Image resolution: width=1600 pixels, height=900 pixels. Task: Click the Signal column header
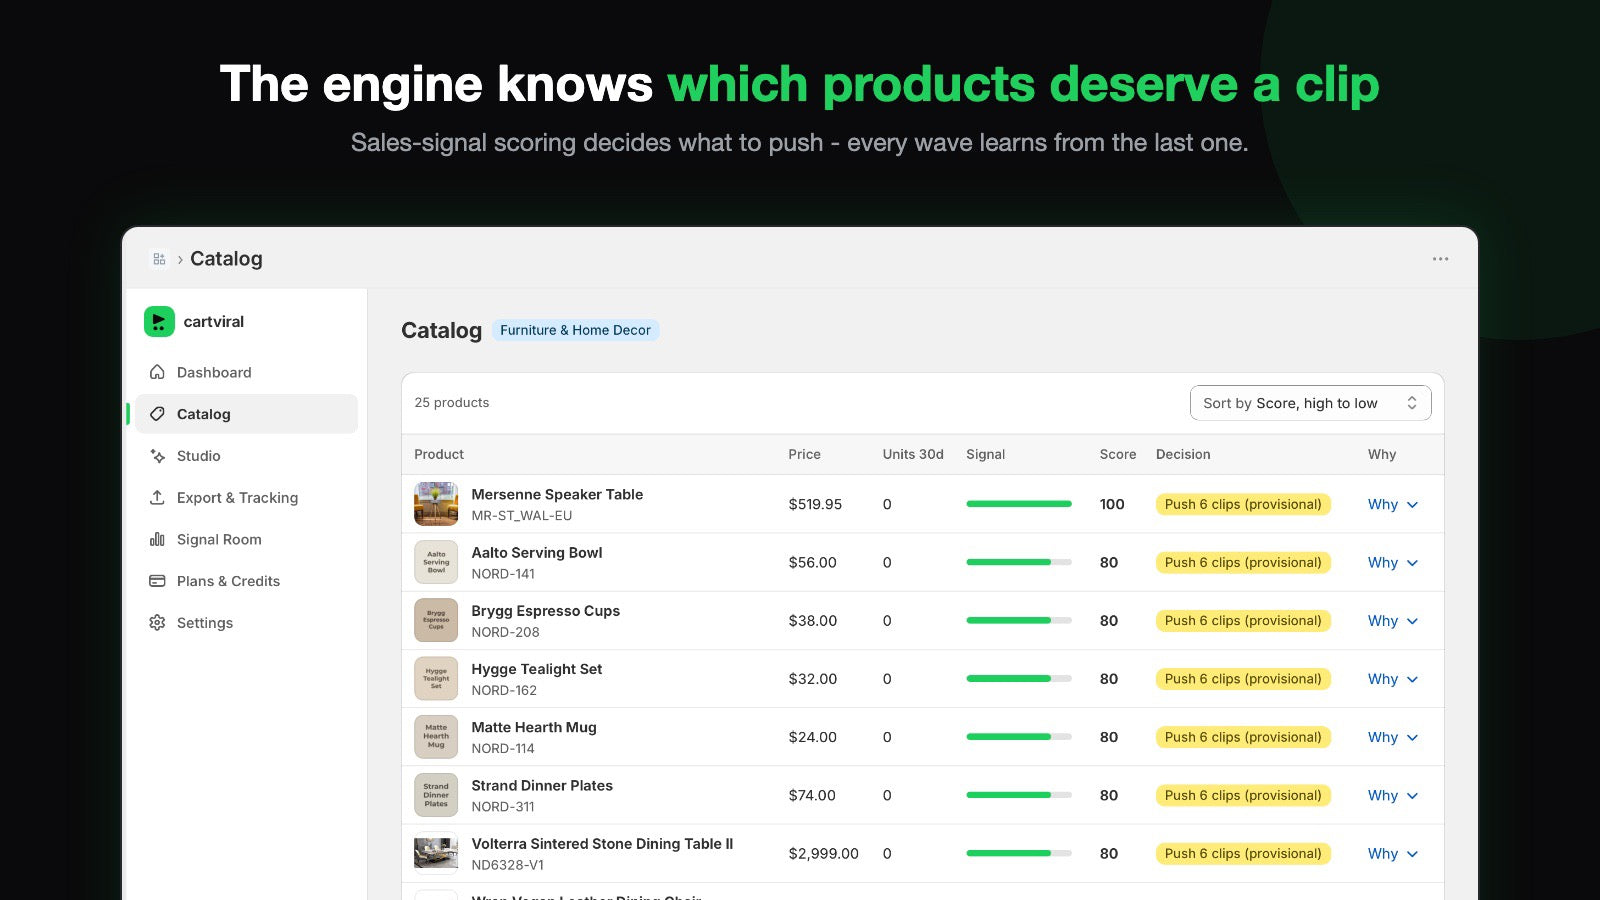coord(985,454)
